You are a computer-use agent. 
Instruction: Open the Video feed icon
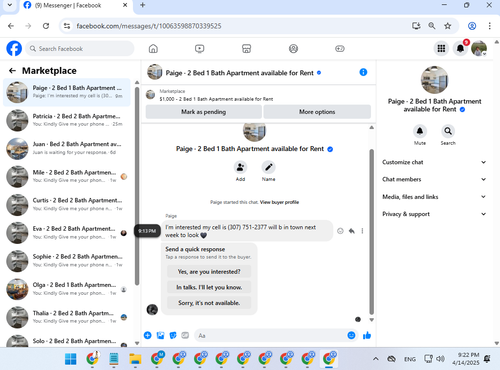point(199,49)
